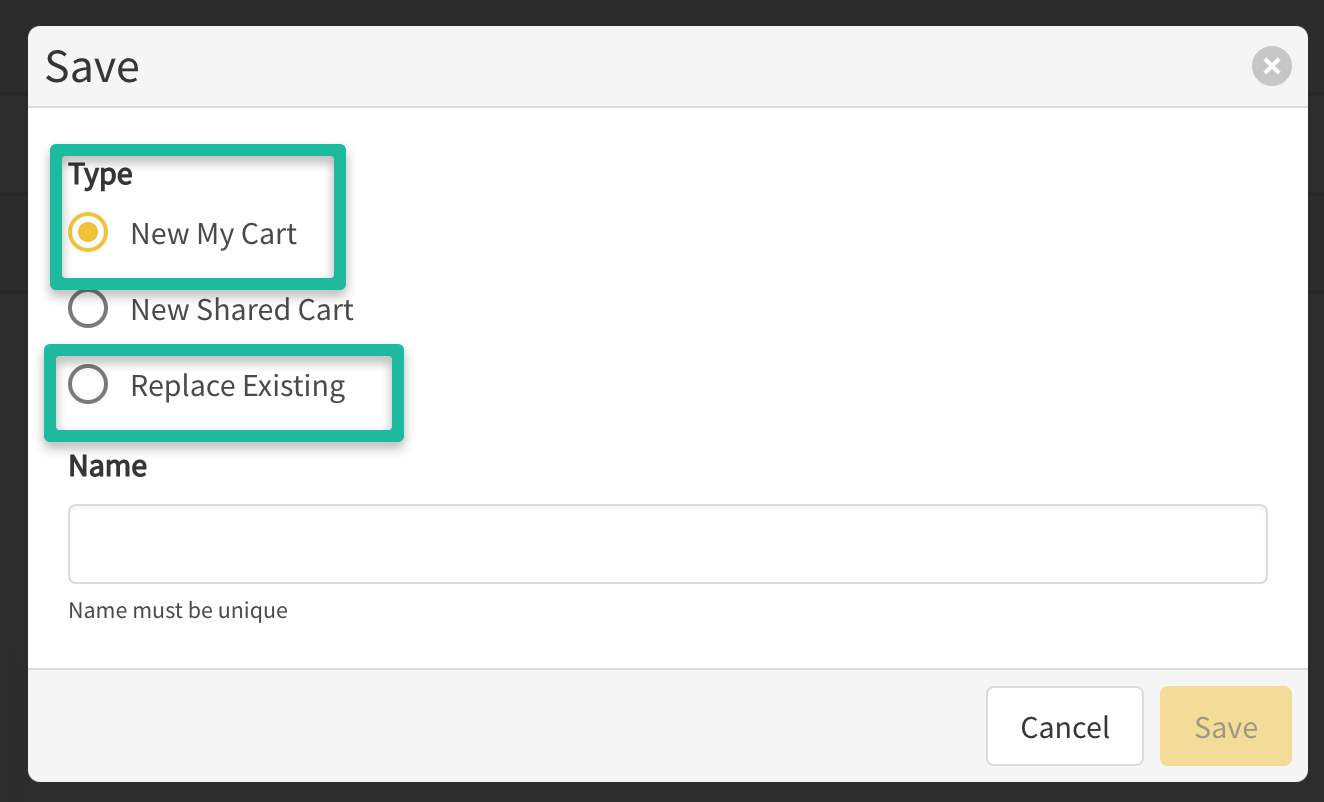Screen dimensions: 1324x802
Task: Close the Save dialog with X icon
Action: click(x=1271, y=67)
